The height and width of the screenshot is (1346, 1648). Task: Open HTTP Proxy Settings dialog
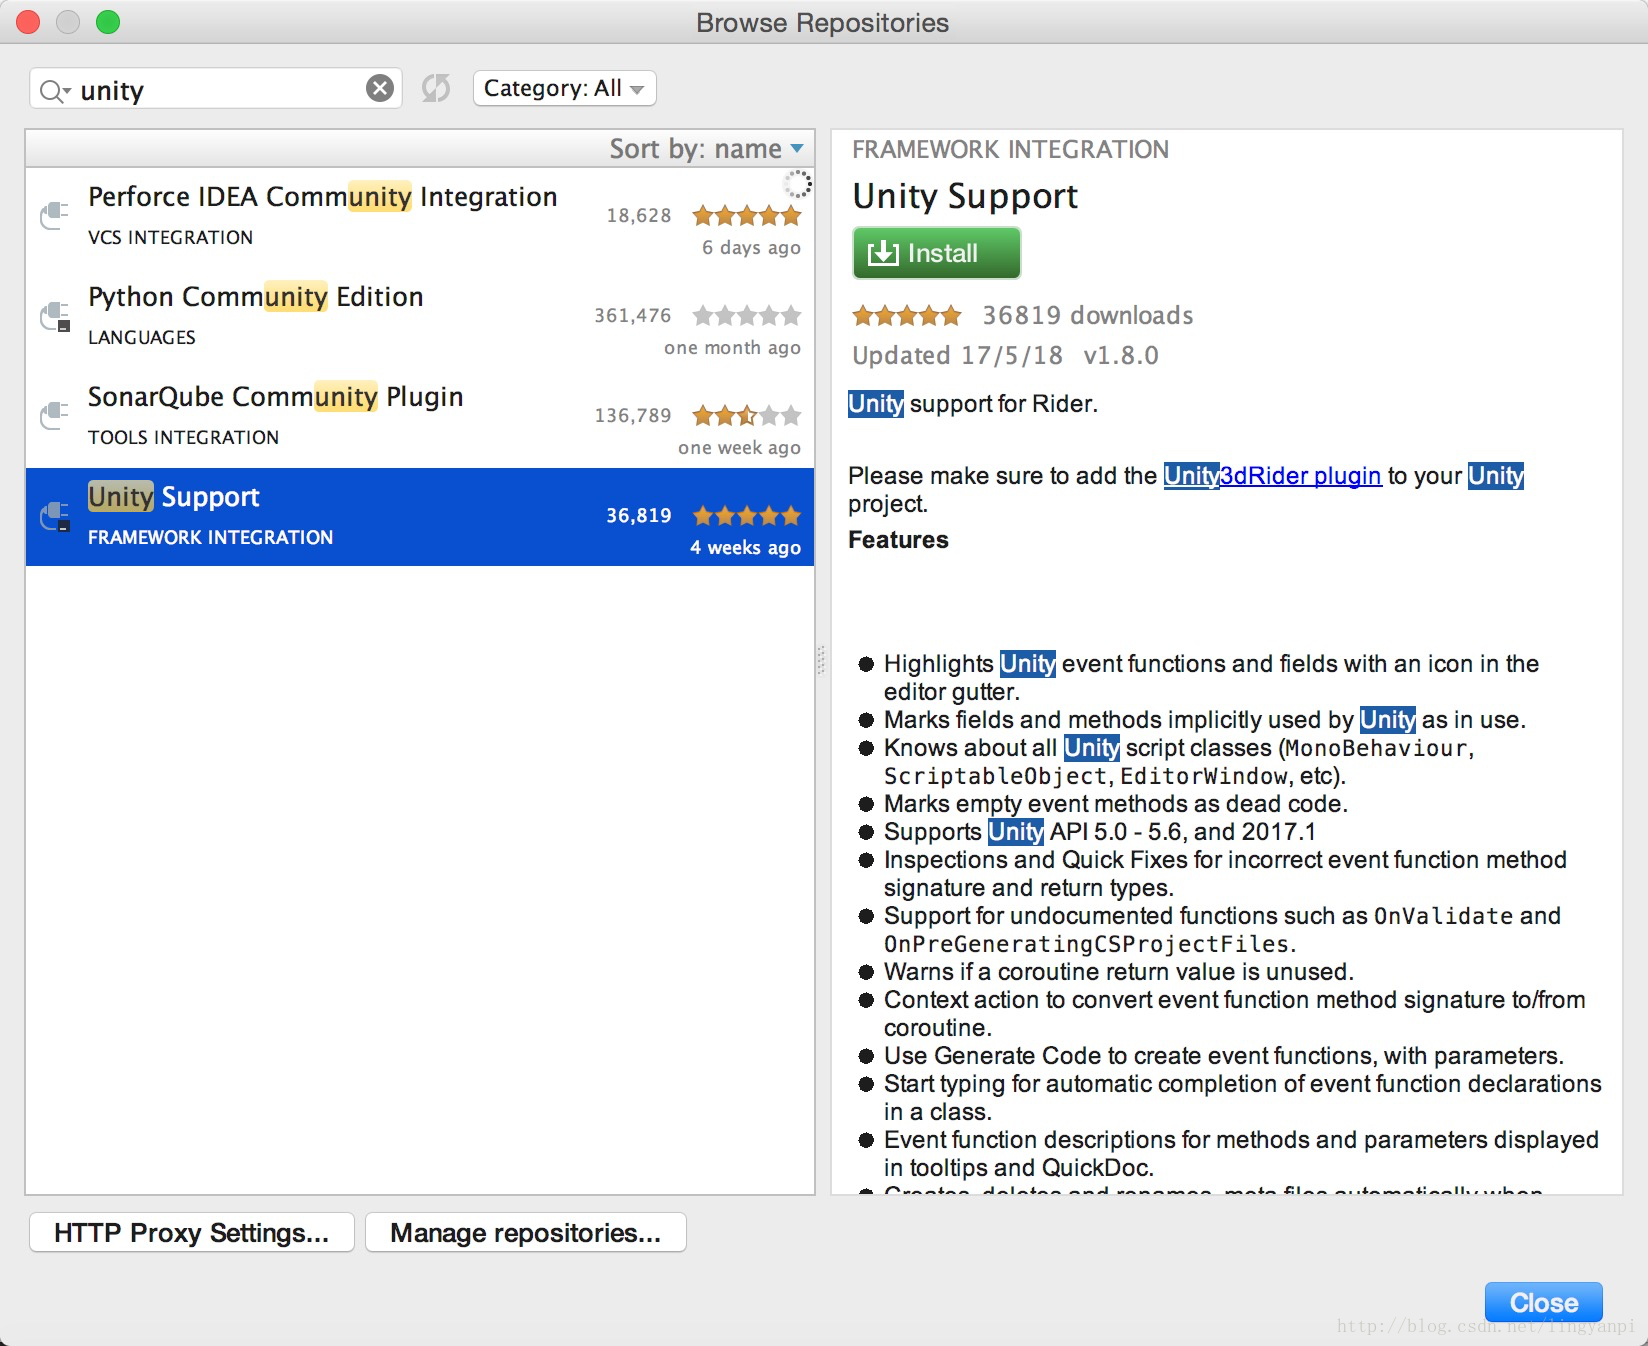(x=192, y=1232)
